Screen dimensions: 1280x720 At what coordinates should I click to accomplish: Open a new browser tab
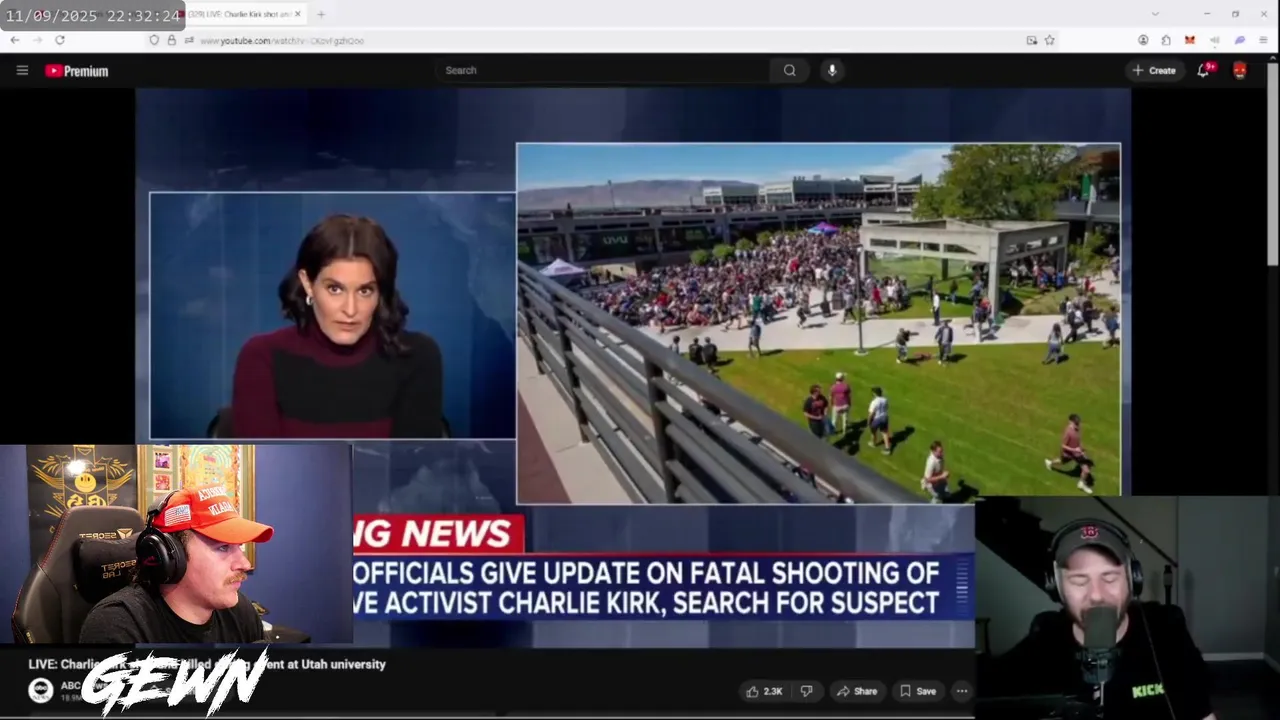point(321,14)
